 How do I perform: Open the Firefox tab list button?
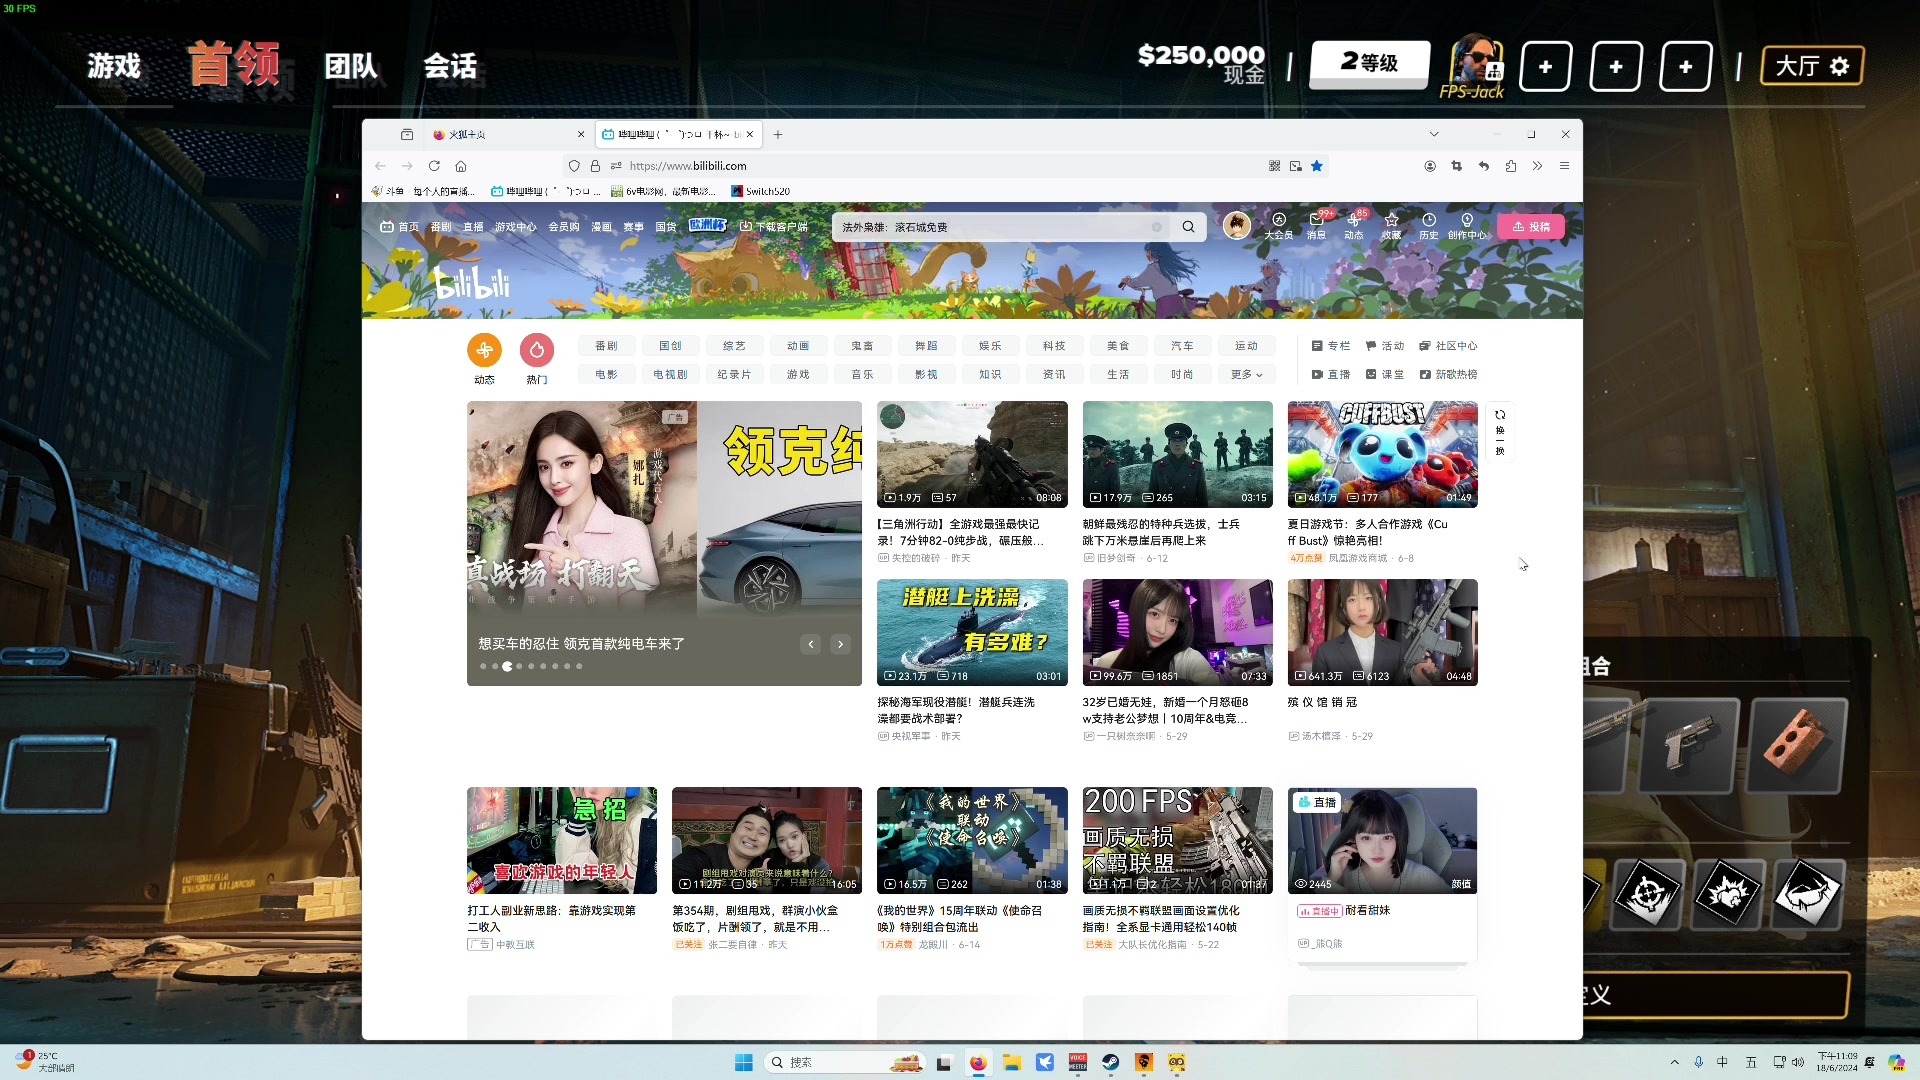click(x=407, y=134)
